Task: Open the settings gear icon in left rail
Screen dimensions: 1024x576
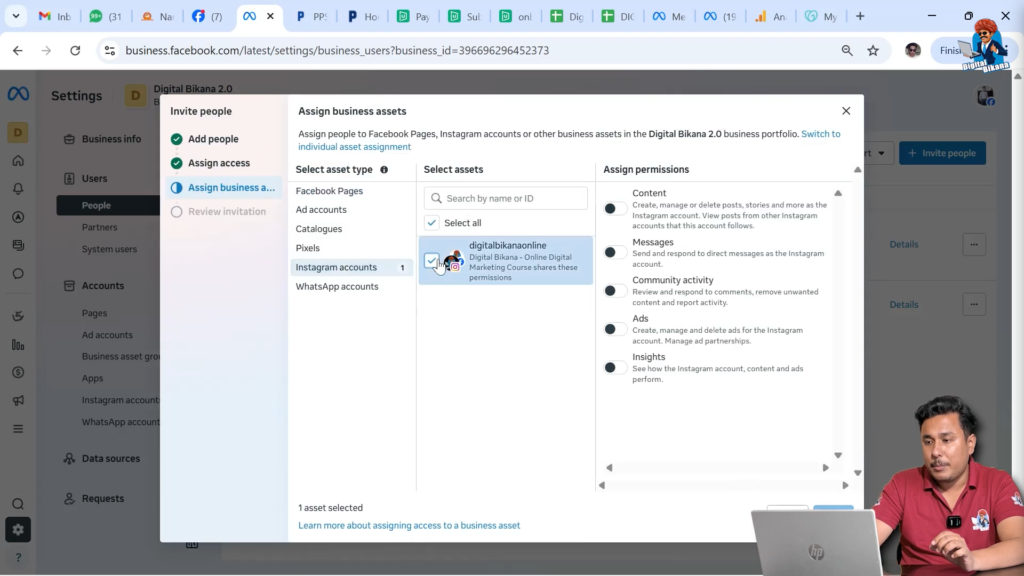Action: tap(18, 530)
